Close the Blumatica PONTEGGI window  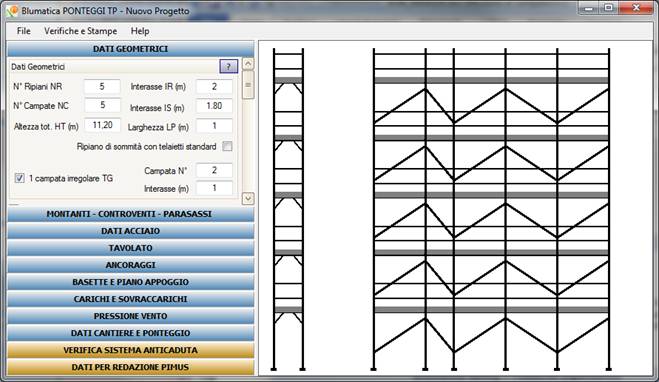coord(636,8)
